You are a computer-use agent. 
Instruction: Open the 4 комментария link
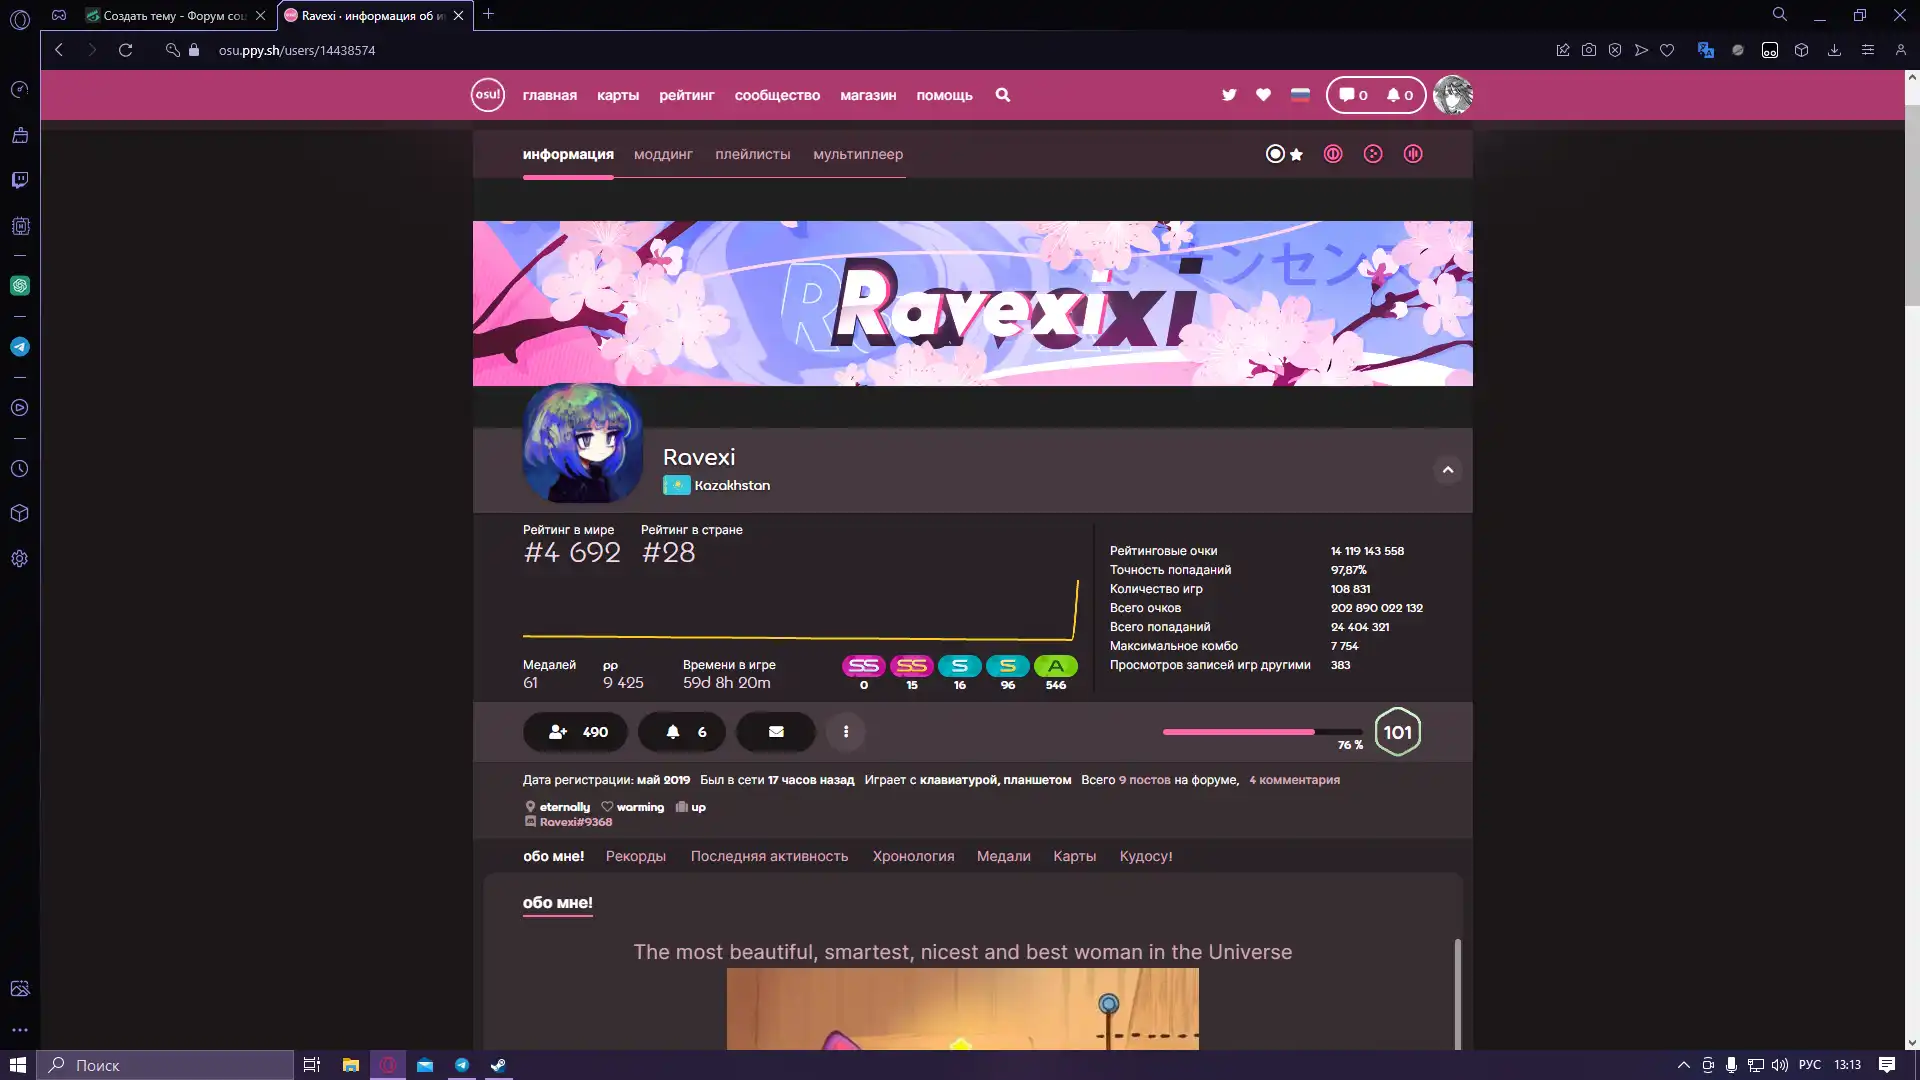[1294, 780]
